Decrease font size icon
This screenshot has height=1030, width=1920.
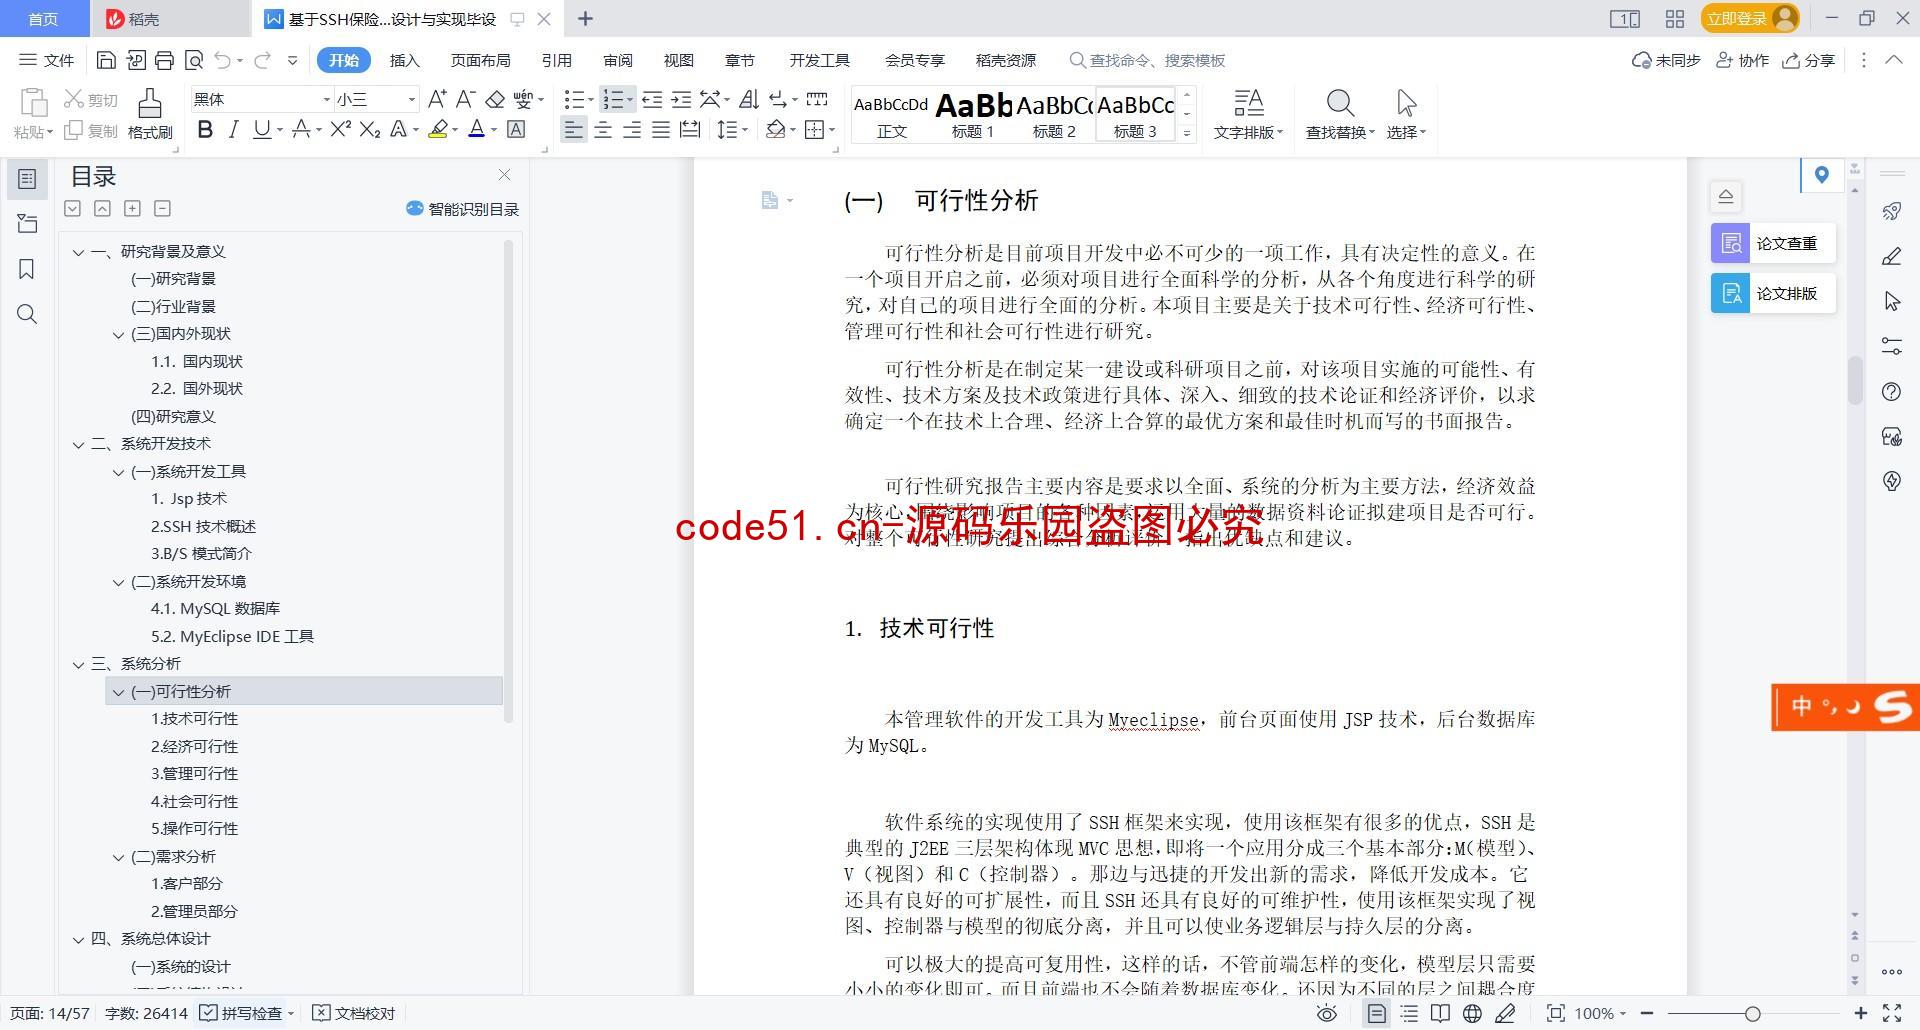pos(465,99)
